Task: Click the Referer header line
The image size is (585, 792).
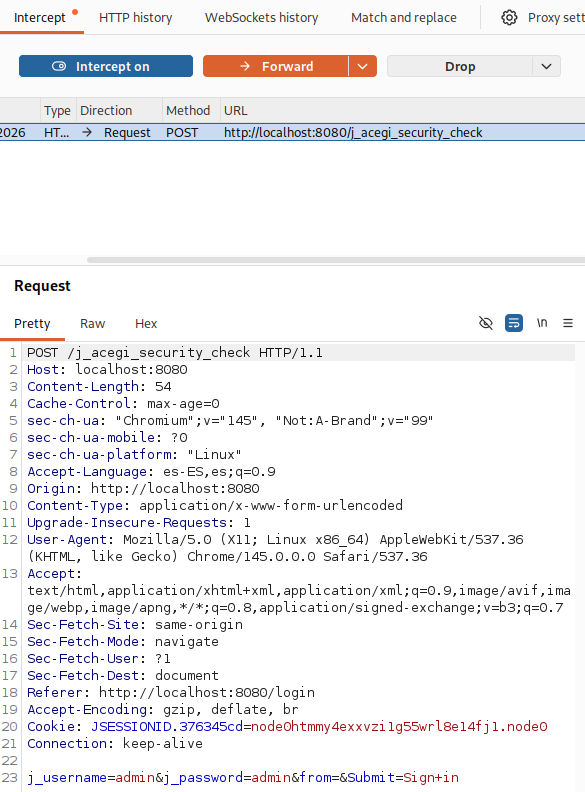Action: point(171,692)
